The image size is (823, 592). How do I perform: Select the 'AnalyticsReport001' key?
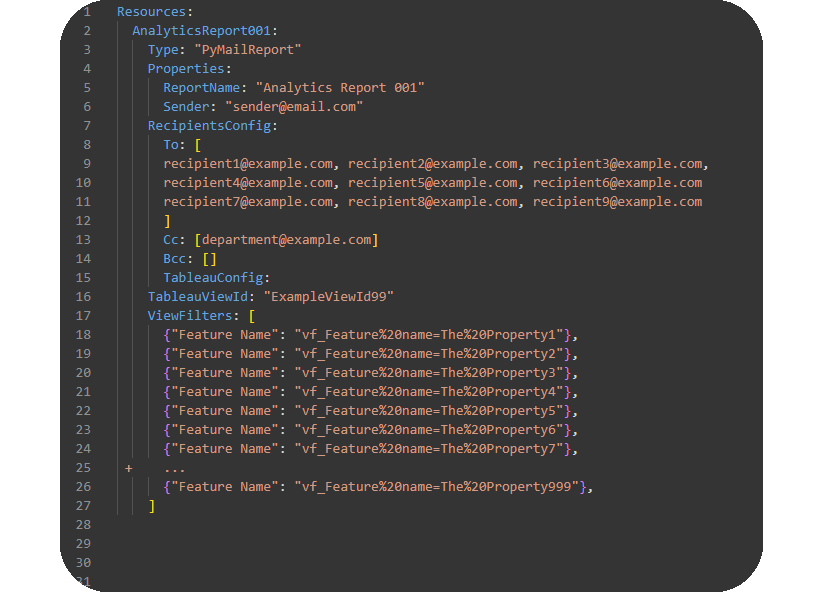coord(202,31)
